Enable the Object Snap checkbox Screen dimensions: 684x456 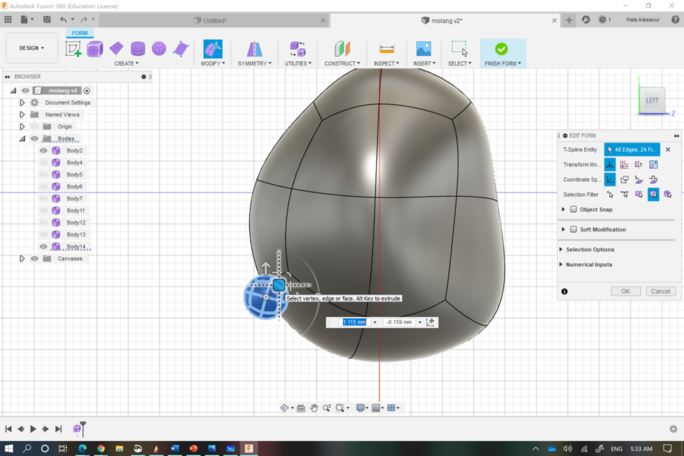point(573,210)
